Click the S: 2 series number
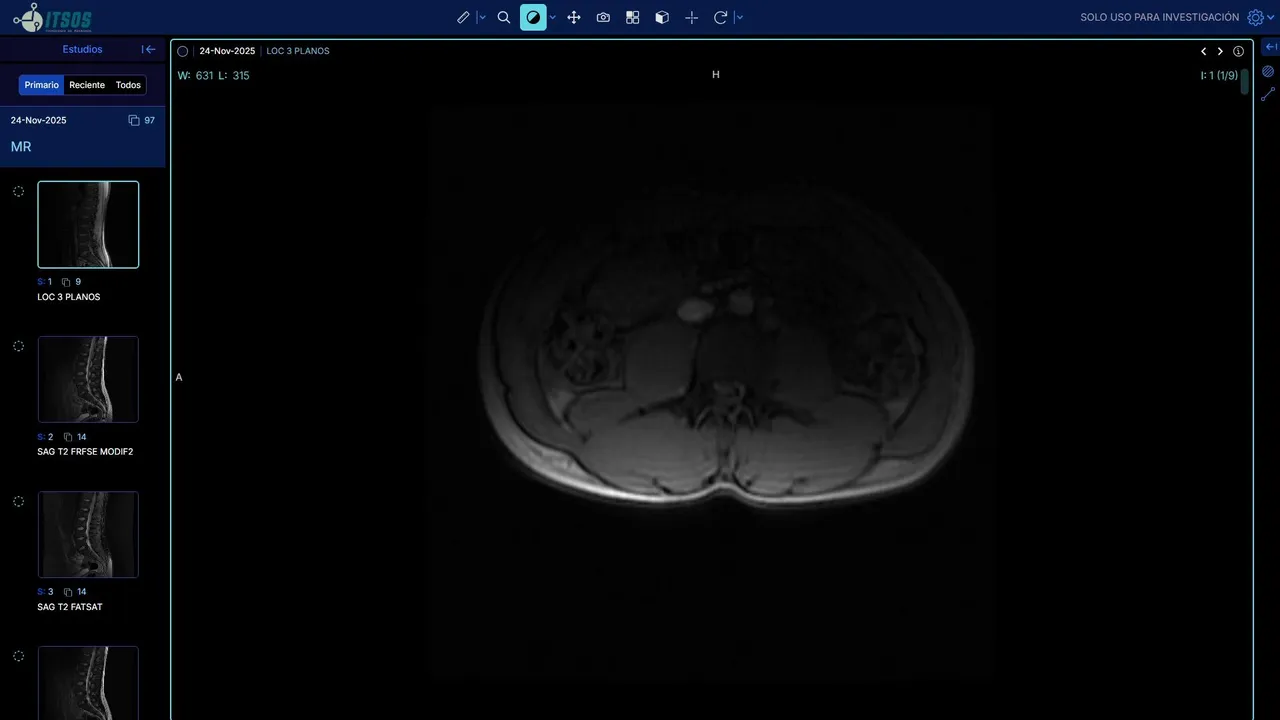 point(45,437)
